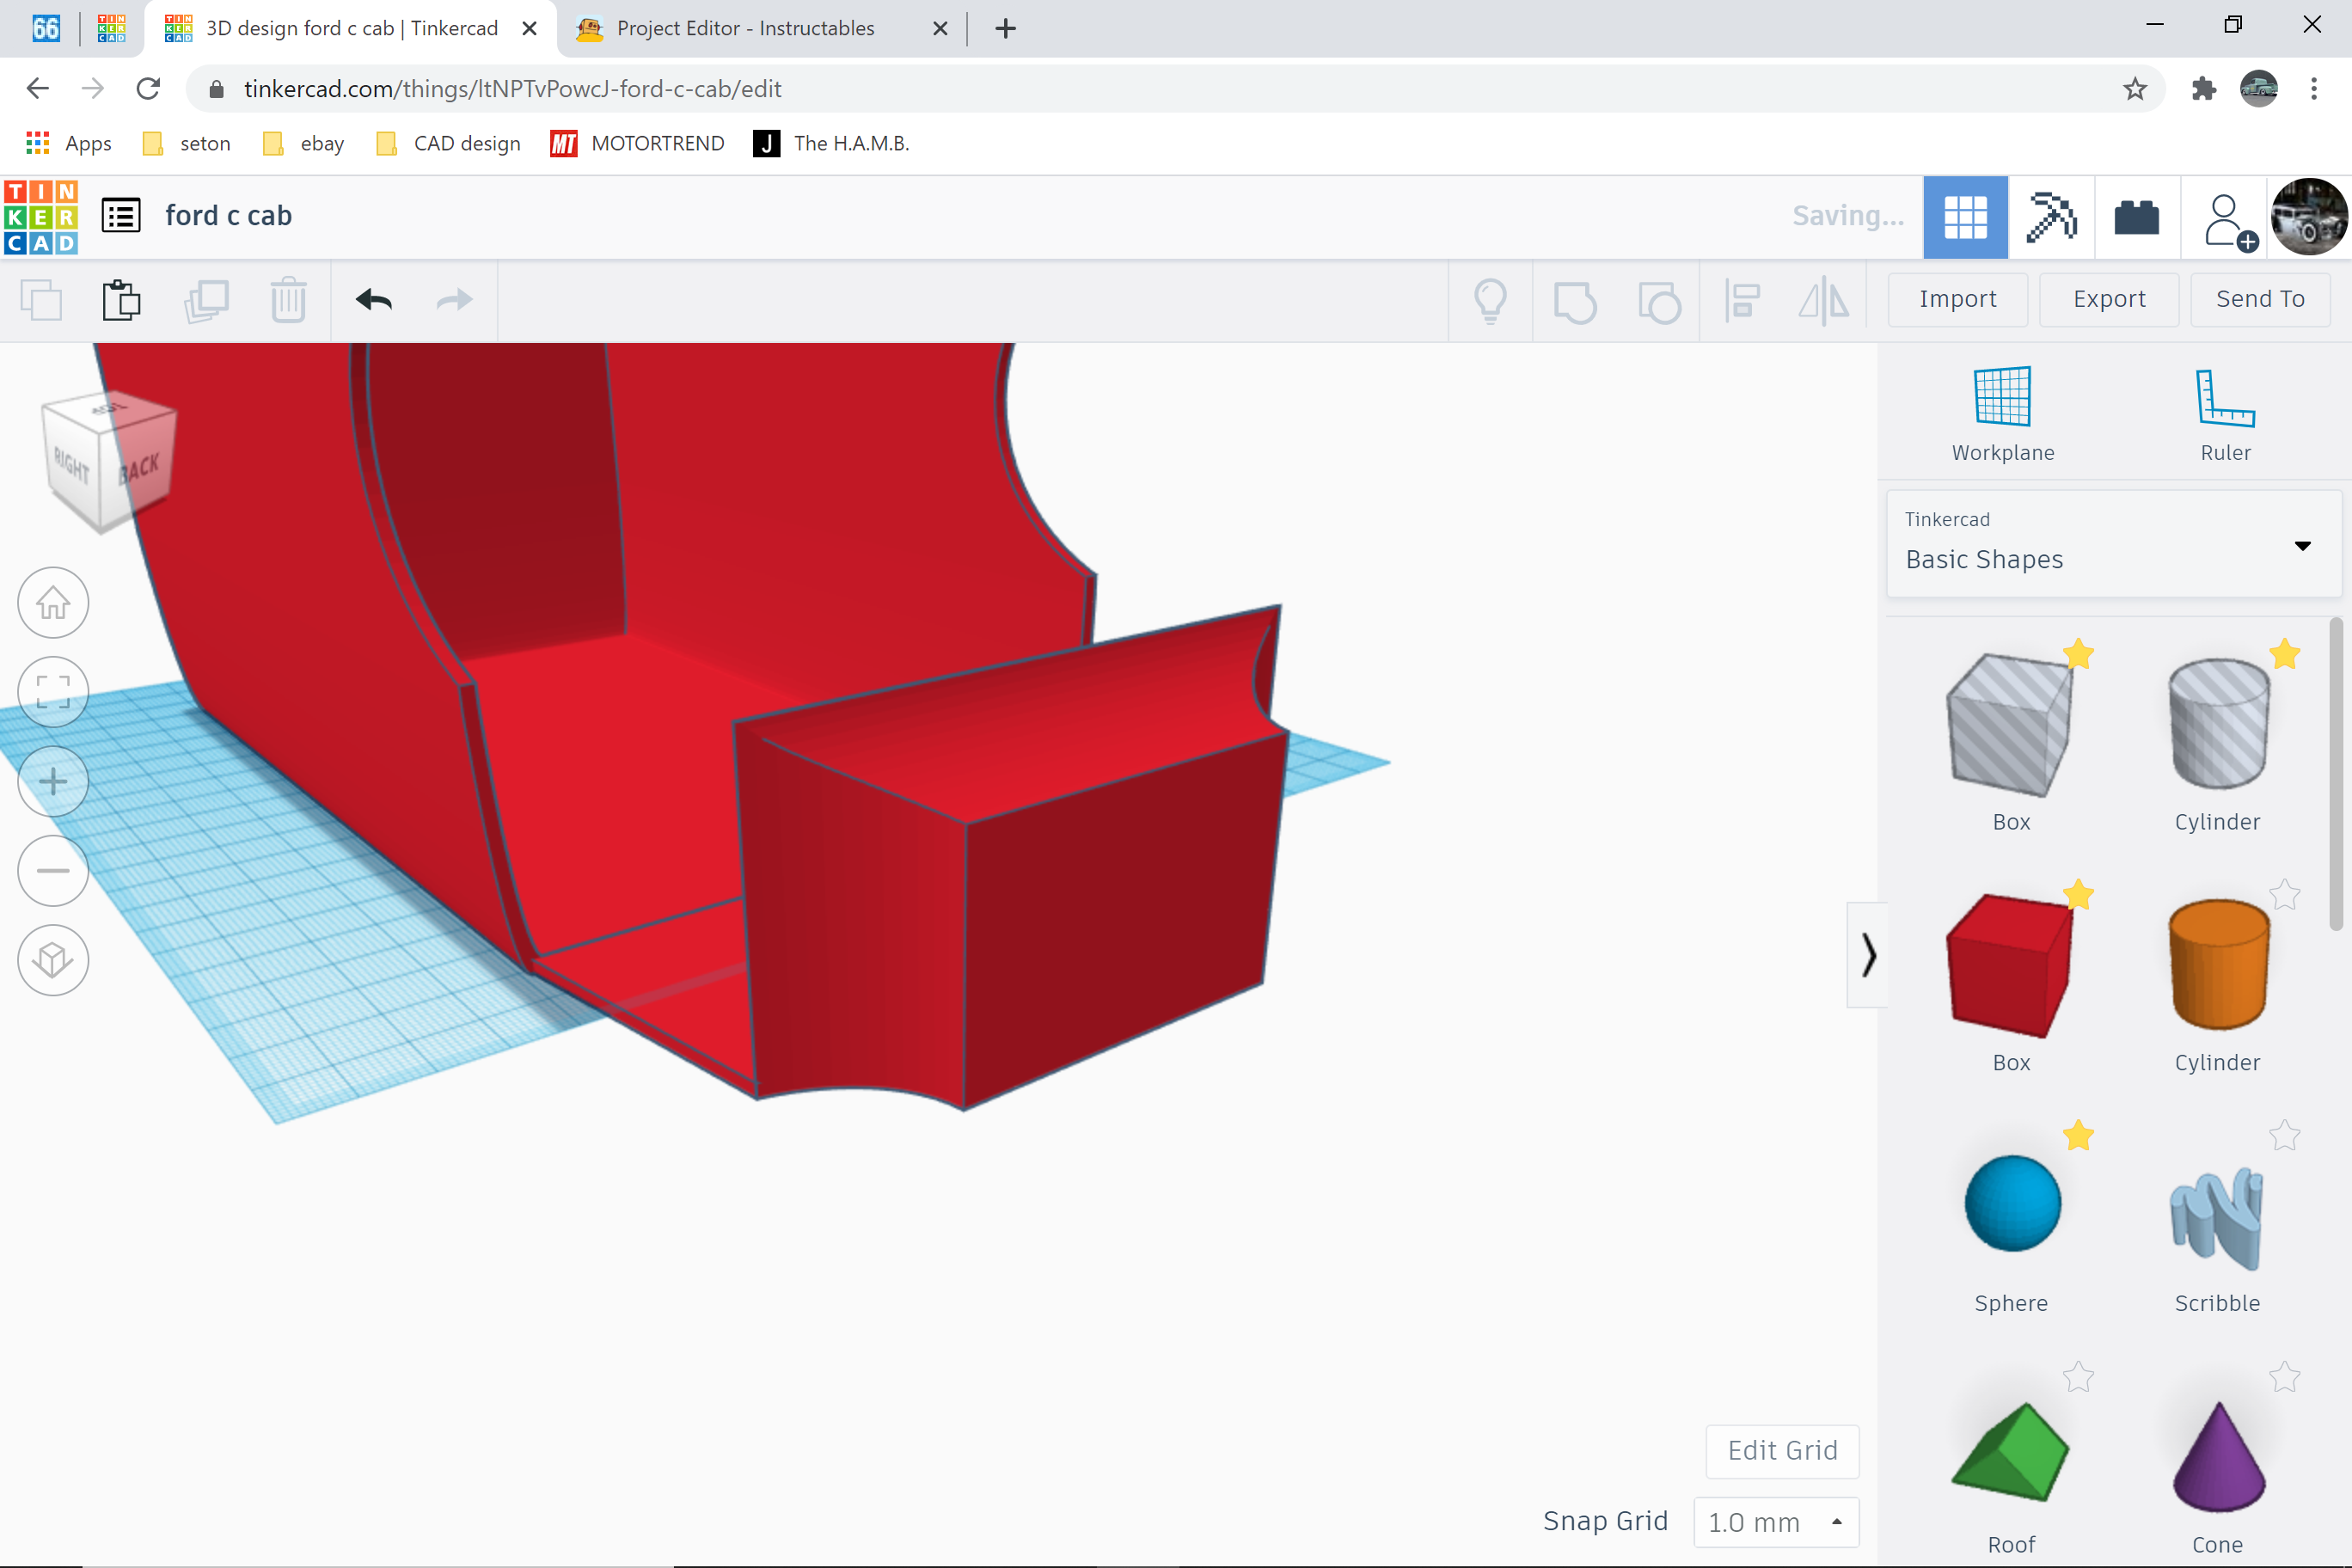The height and width of the screenshot is (1568, 2352).
Task: Open a new browser tab
Action: (x=1006, y=28)
